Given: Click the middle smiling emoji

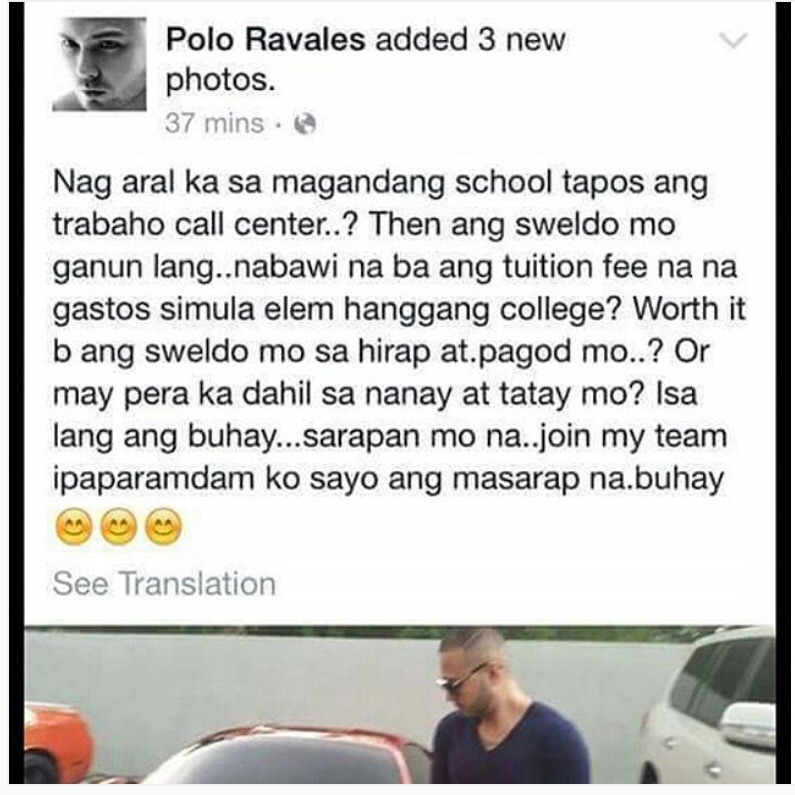Looking at the screenshot, I should 119,527.
